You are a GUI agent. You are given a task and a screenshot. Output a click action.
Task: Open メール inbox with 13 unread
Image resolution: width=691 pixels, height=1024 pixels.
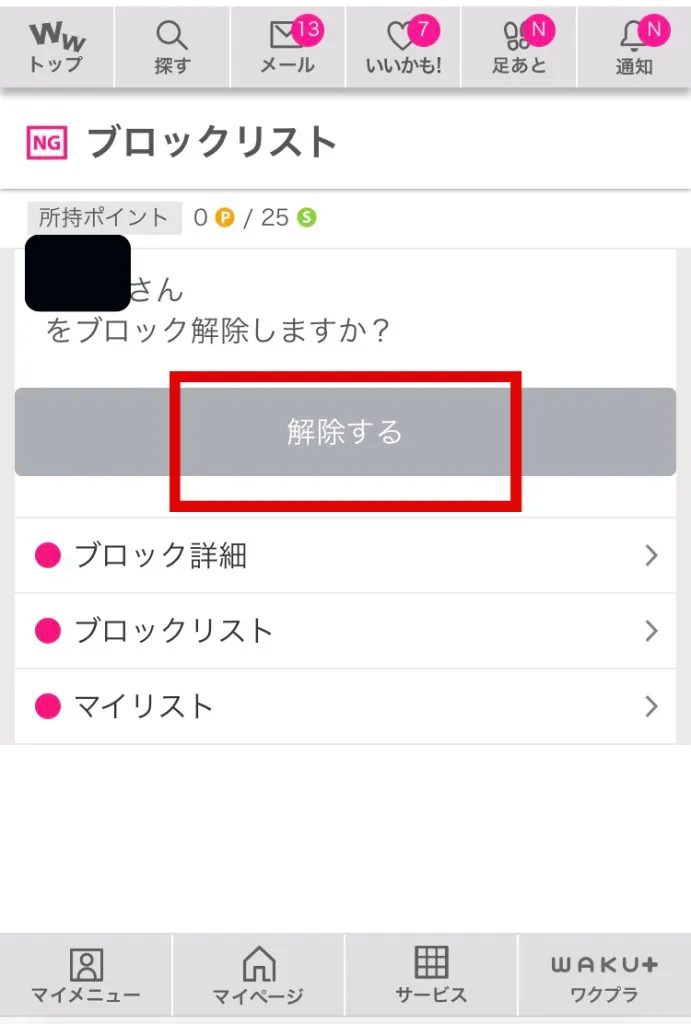coord(287,45)
